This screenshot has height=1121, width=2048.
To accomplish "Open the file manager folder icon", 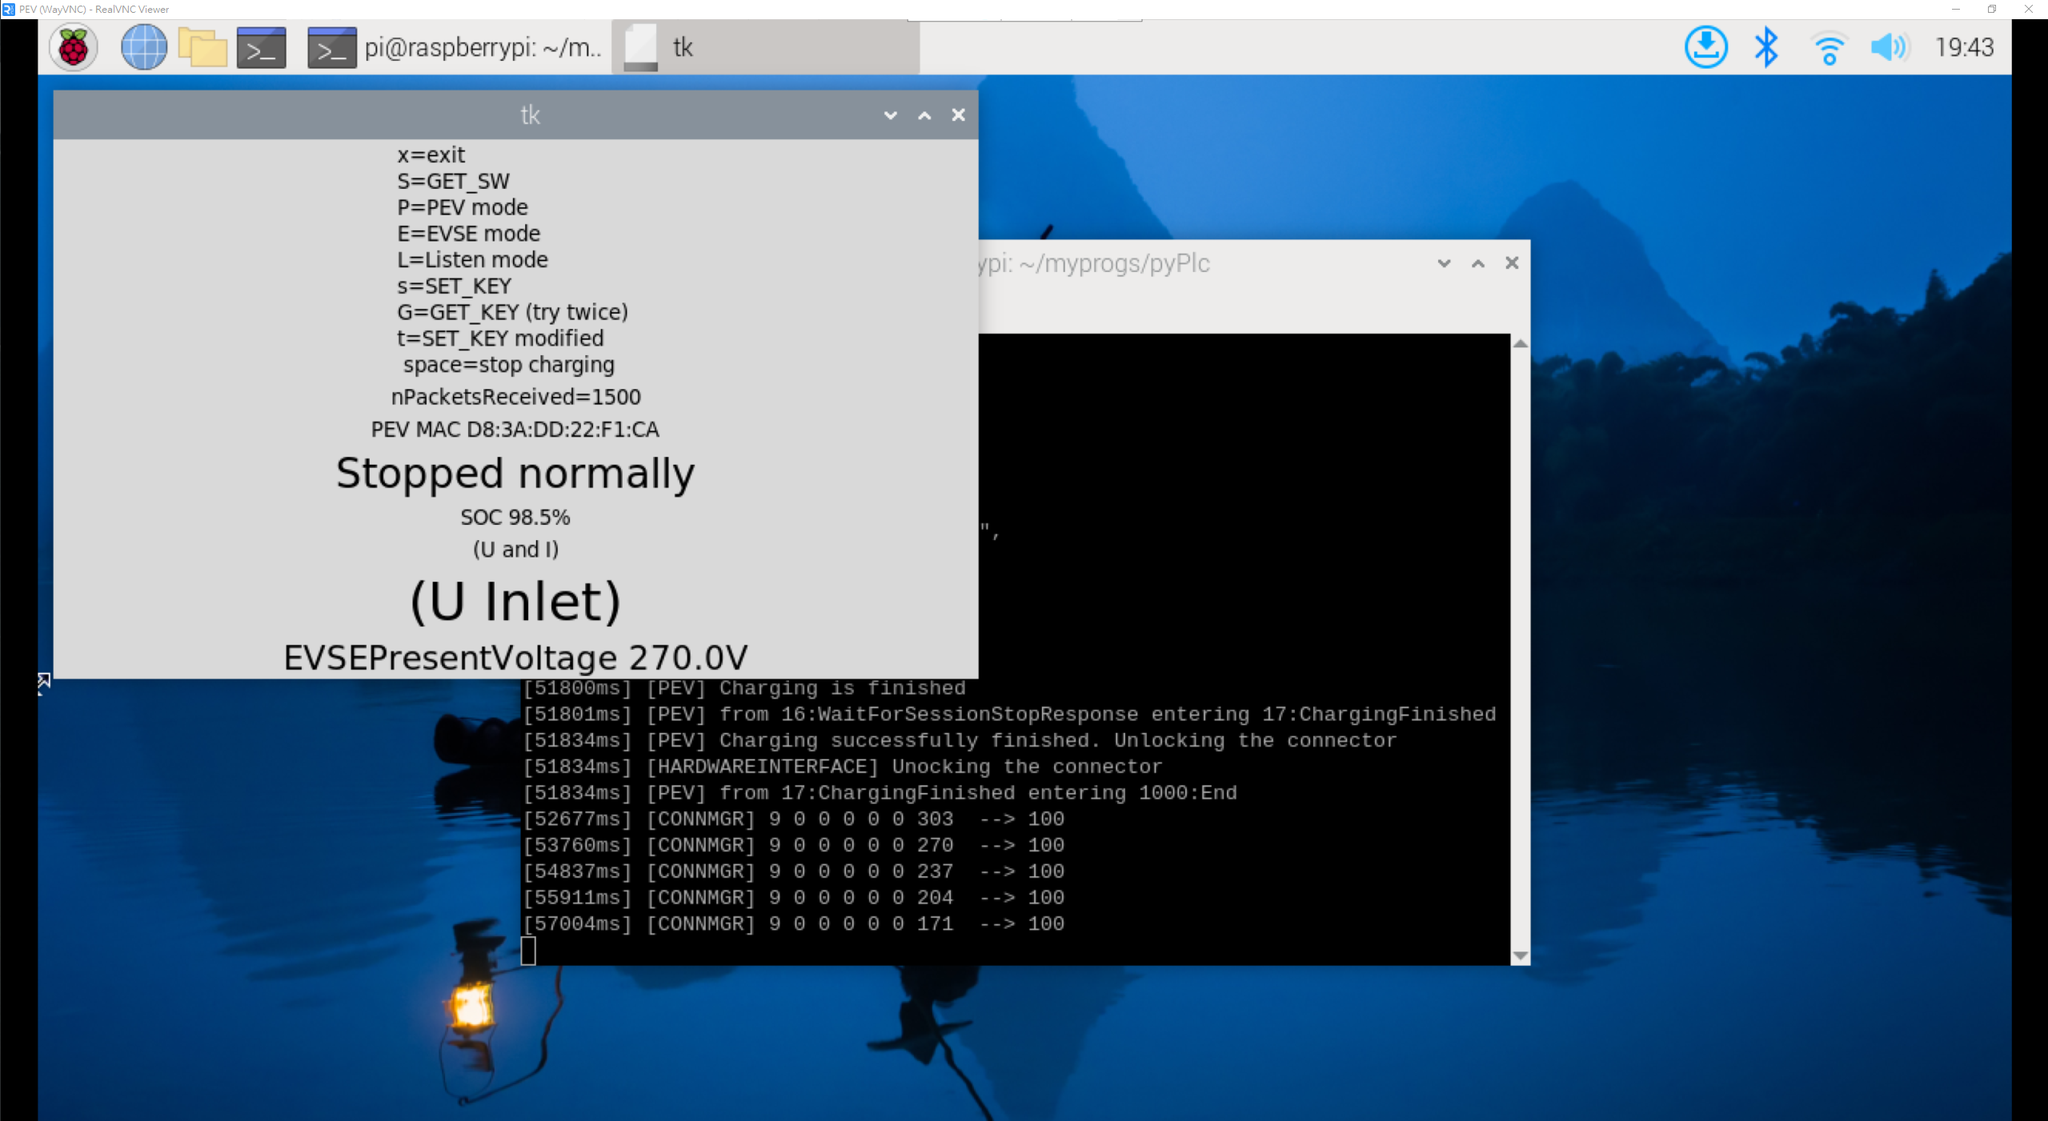I will coord(202,47).
